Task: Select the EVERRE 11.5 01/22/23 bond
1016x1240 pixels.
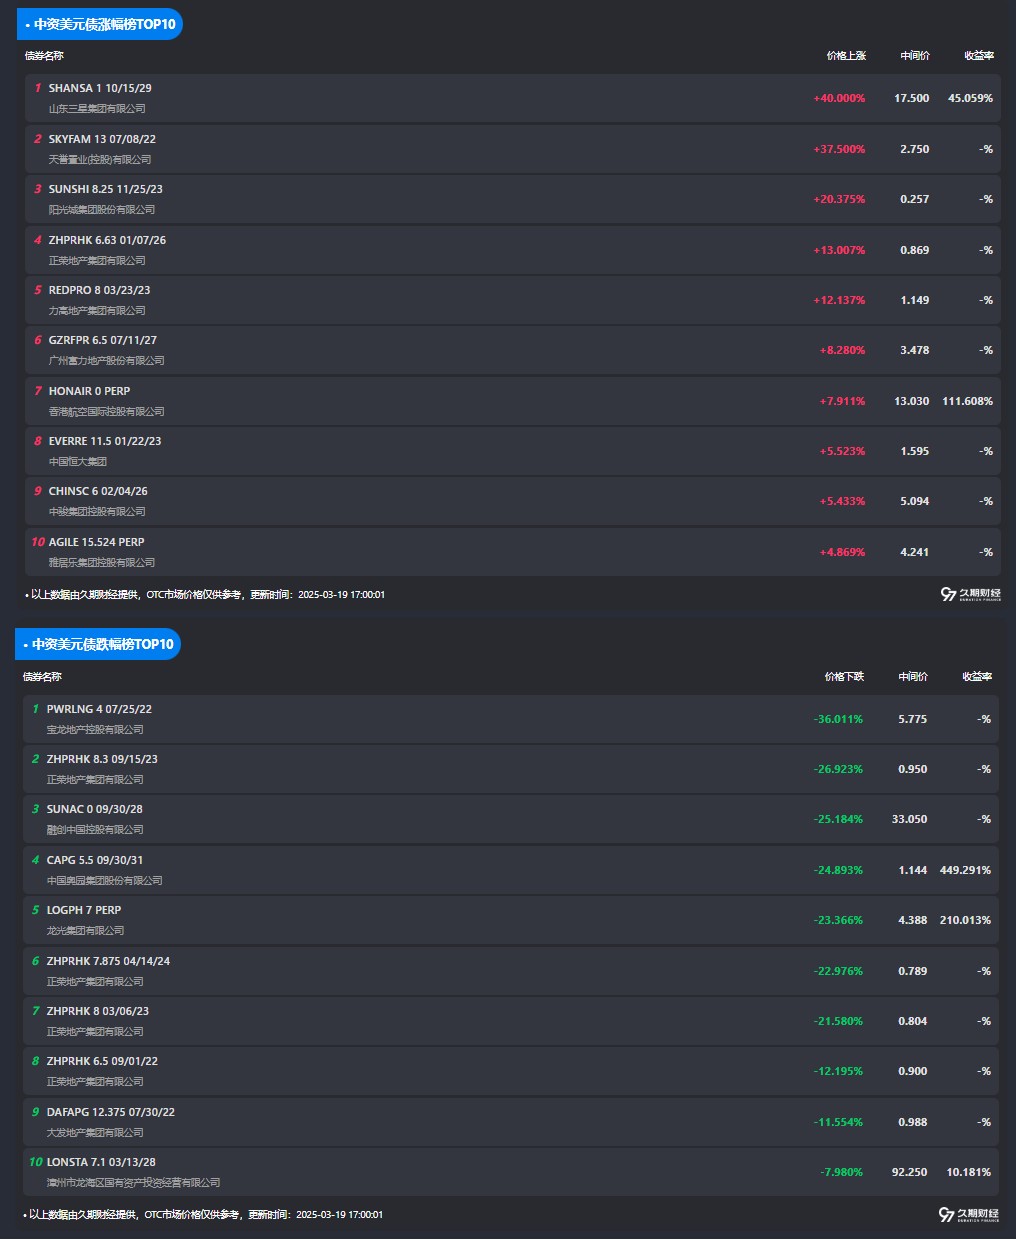Action: 105,441
